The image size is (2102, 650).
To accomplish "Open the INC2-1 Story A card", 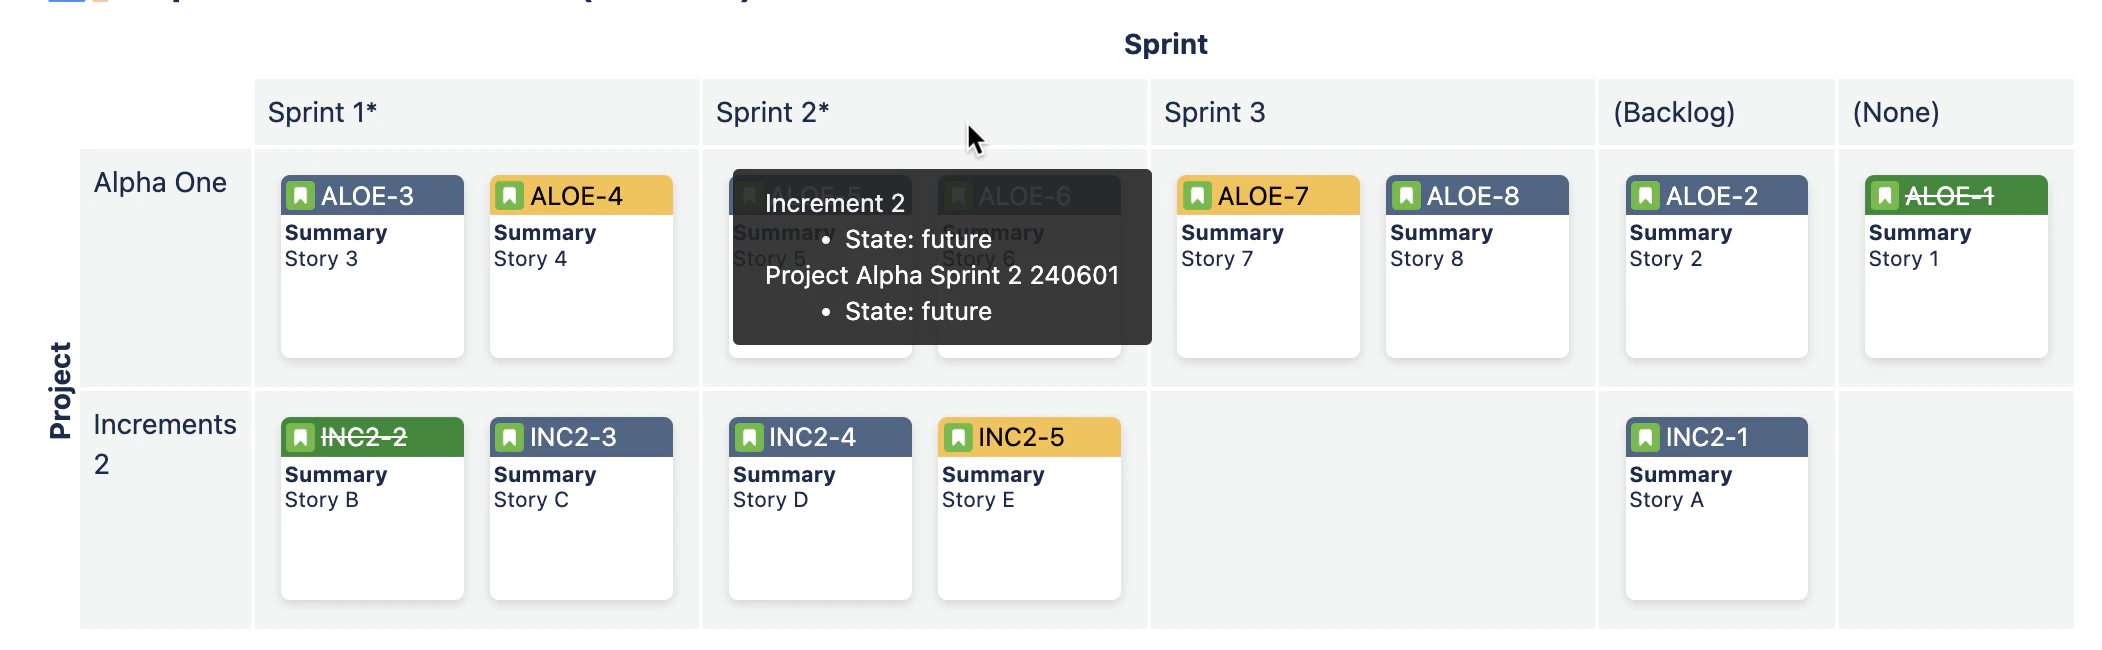I will tap(1717, 508).
